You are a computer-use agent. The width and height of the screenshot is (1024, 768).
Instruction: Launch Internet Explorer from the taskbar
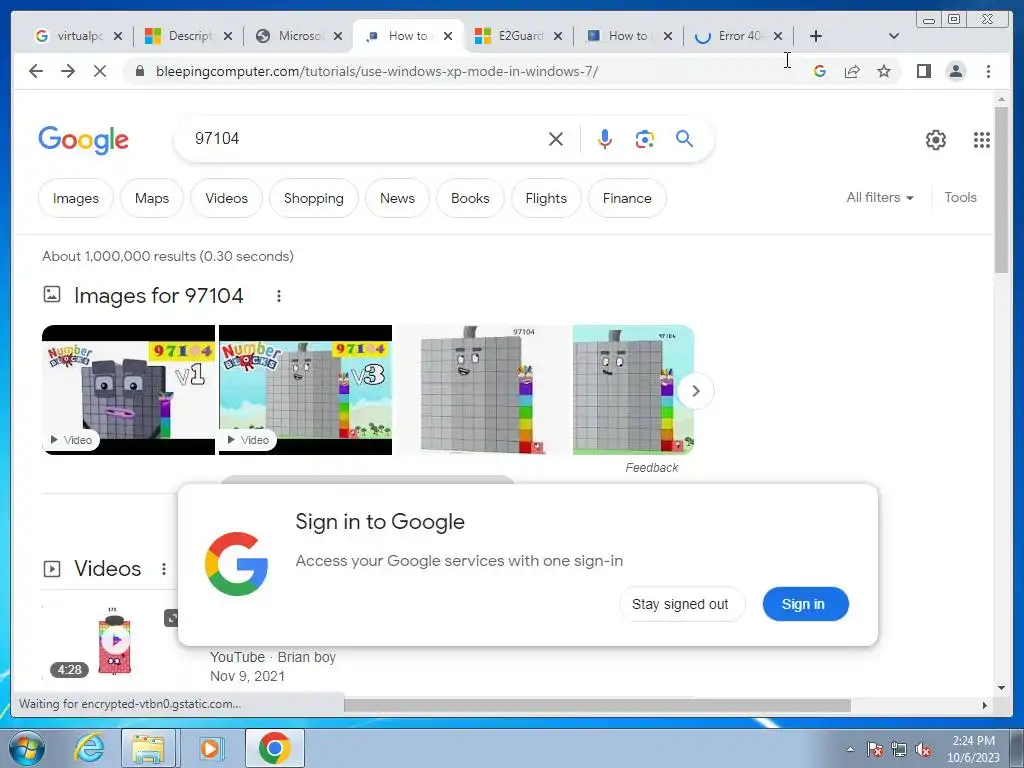point(89,749)
